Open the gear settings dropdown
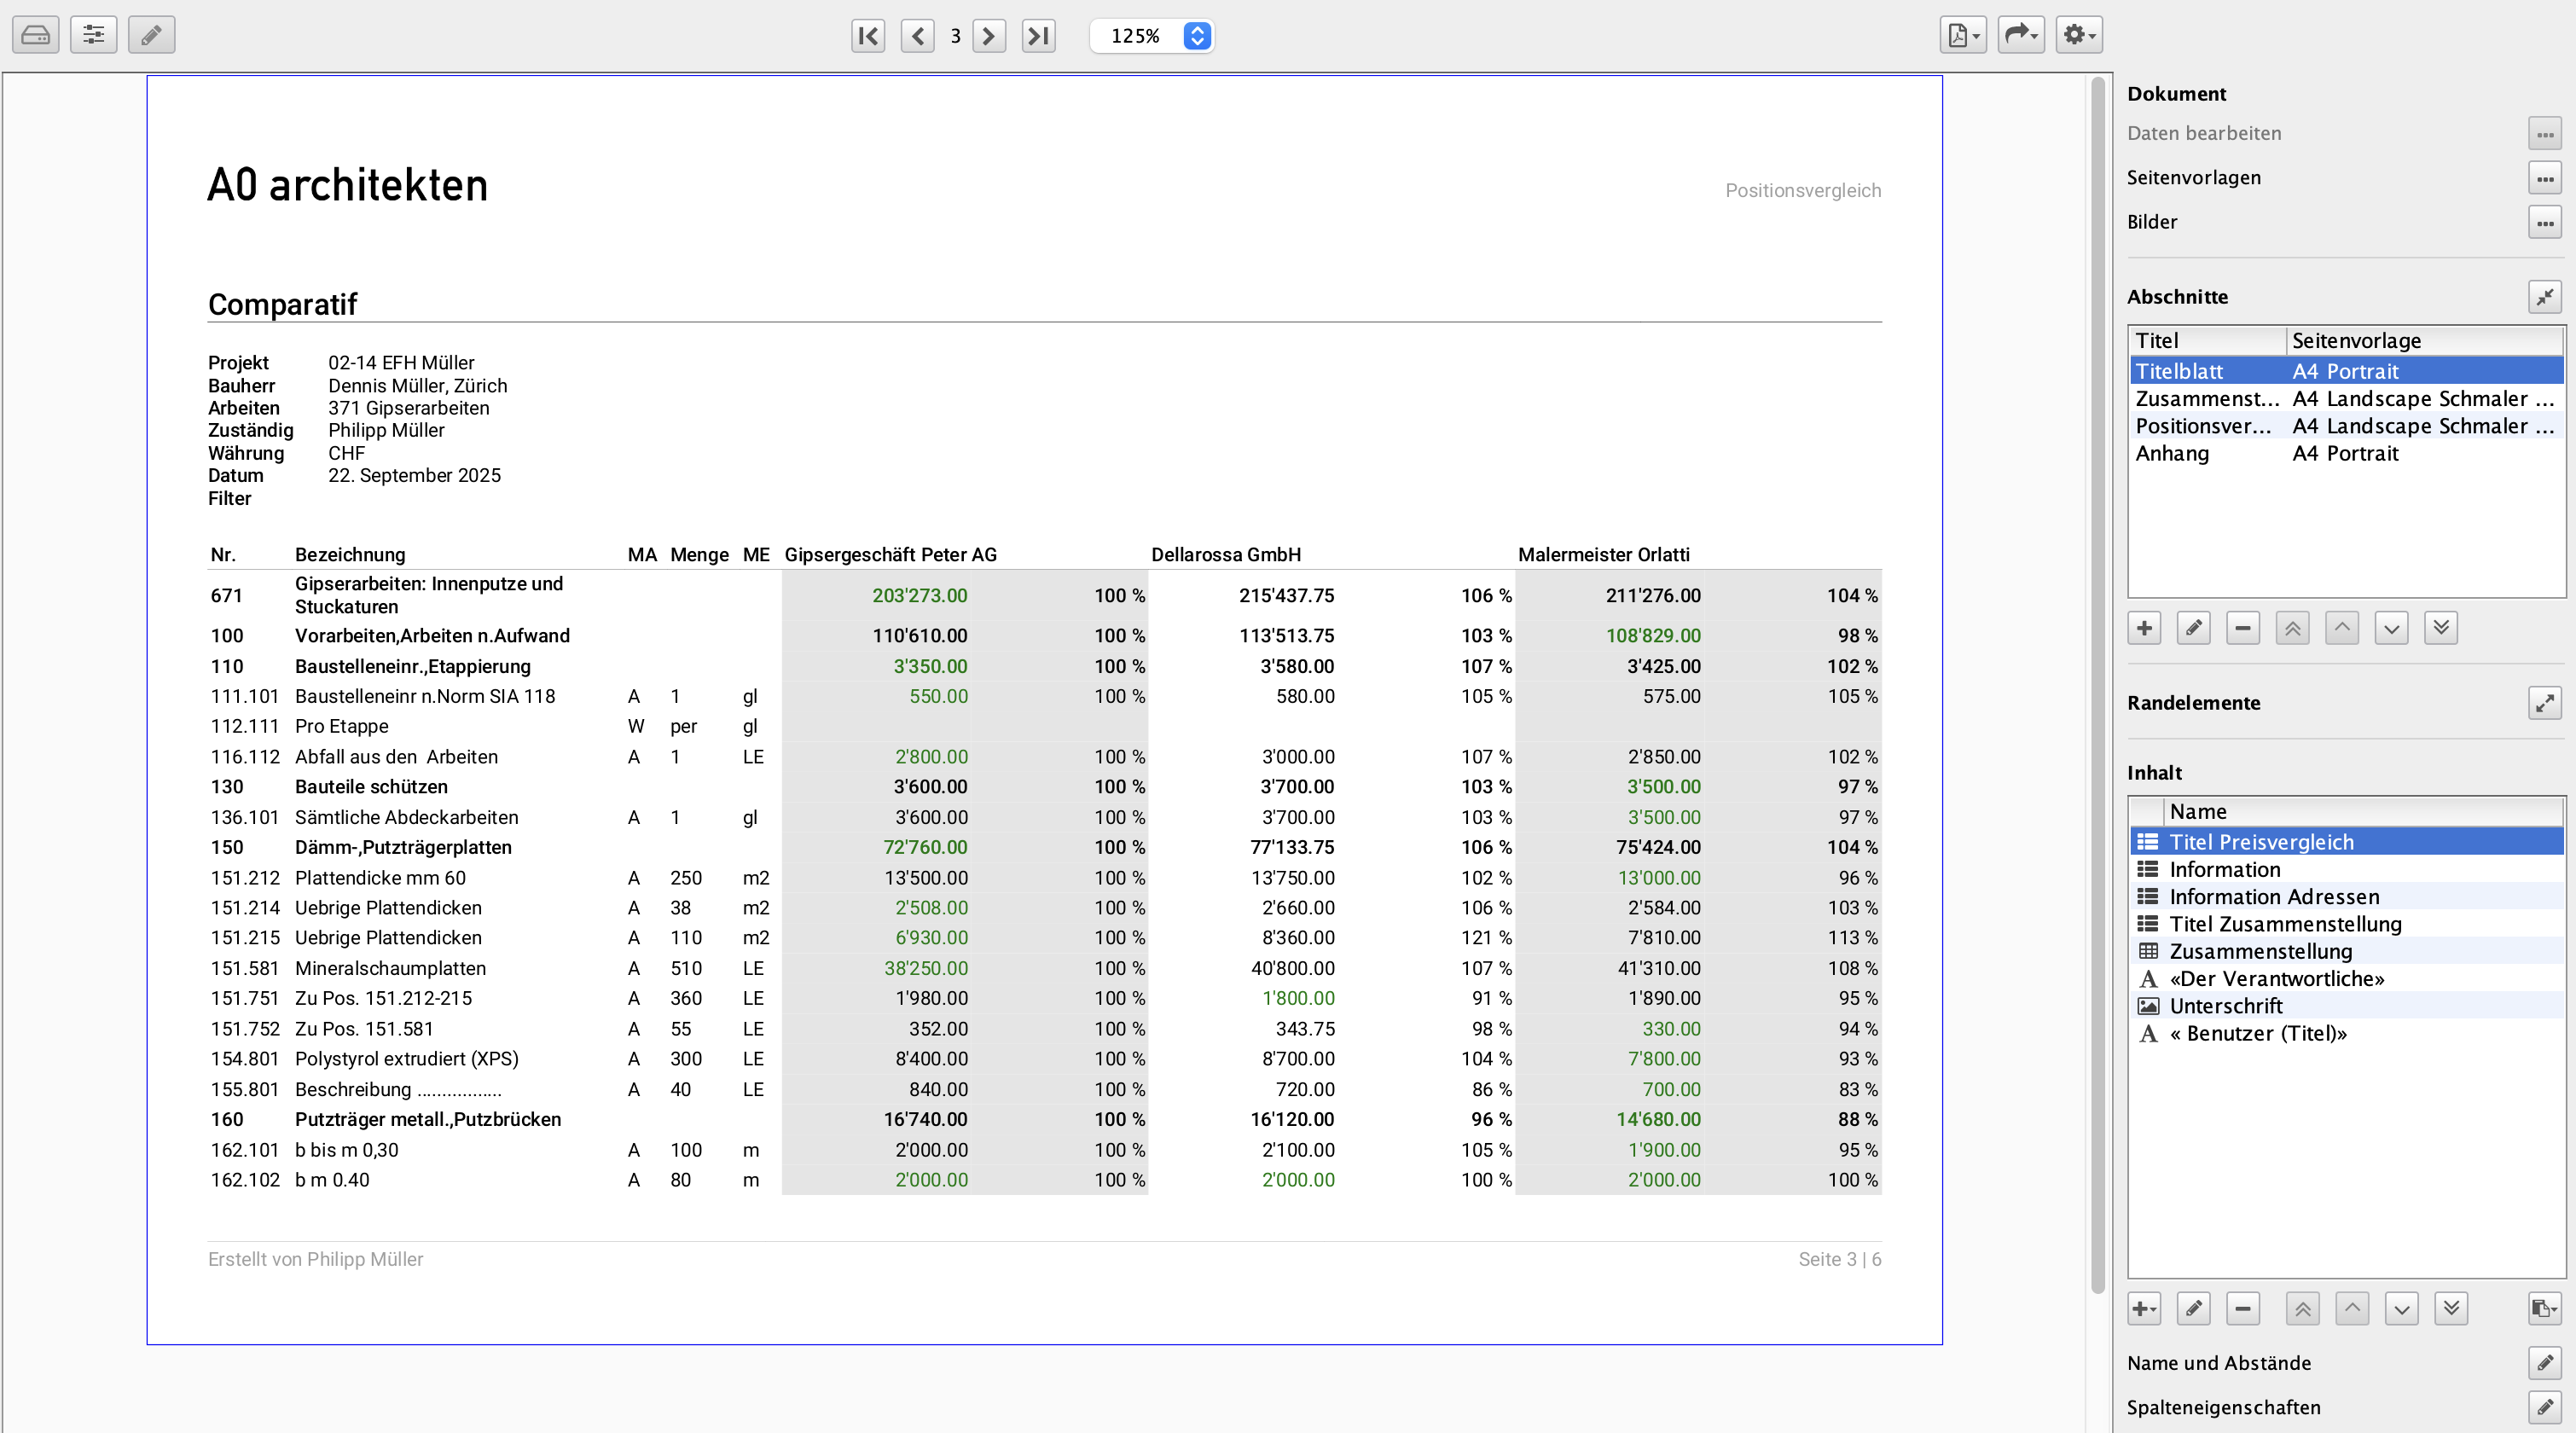The width and height of the screenshot is (2576, 1433). pyautogui.click(x=2078, y=35)
